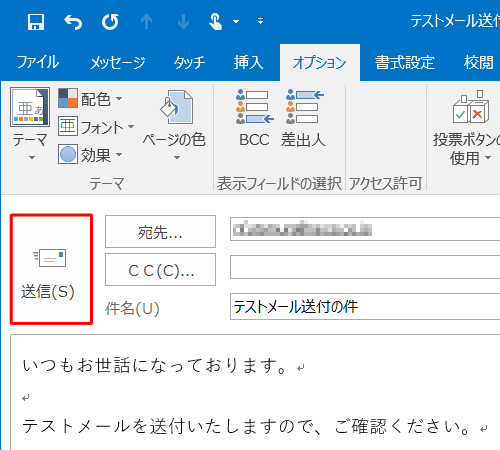Click into the empty CC field
Viewport: 500px width, 450px height.
(x=365, y=267)
